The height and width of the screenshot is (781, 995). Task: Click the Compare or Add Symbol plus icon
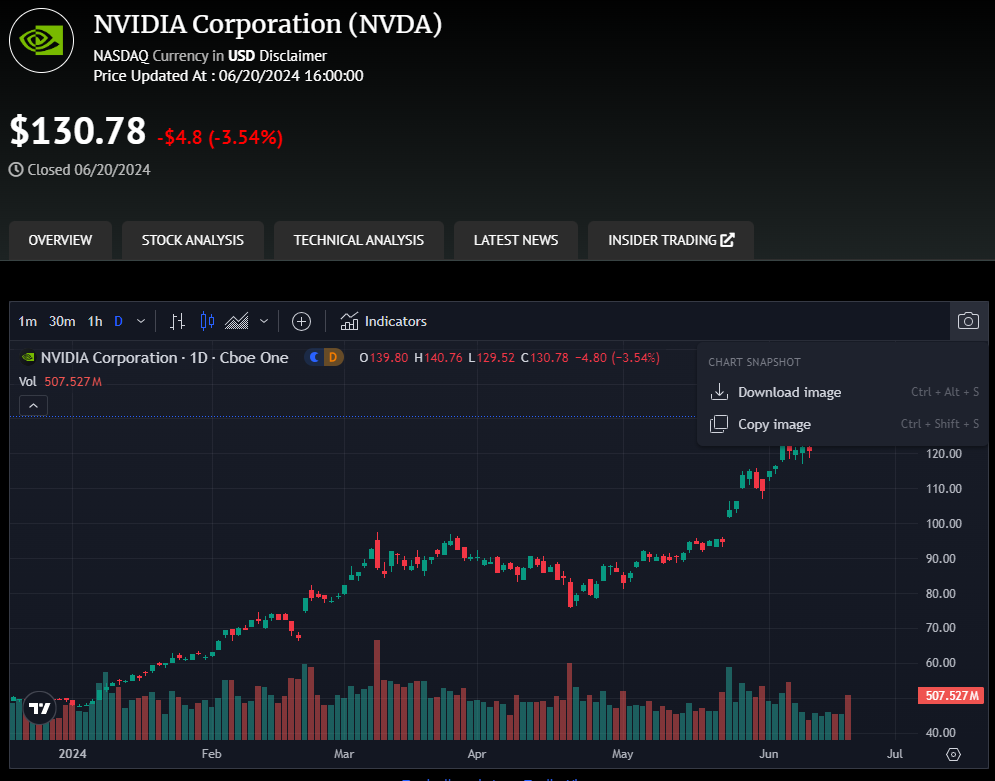pos(301,321)
